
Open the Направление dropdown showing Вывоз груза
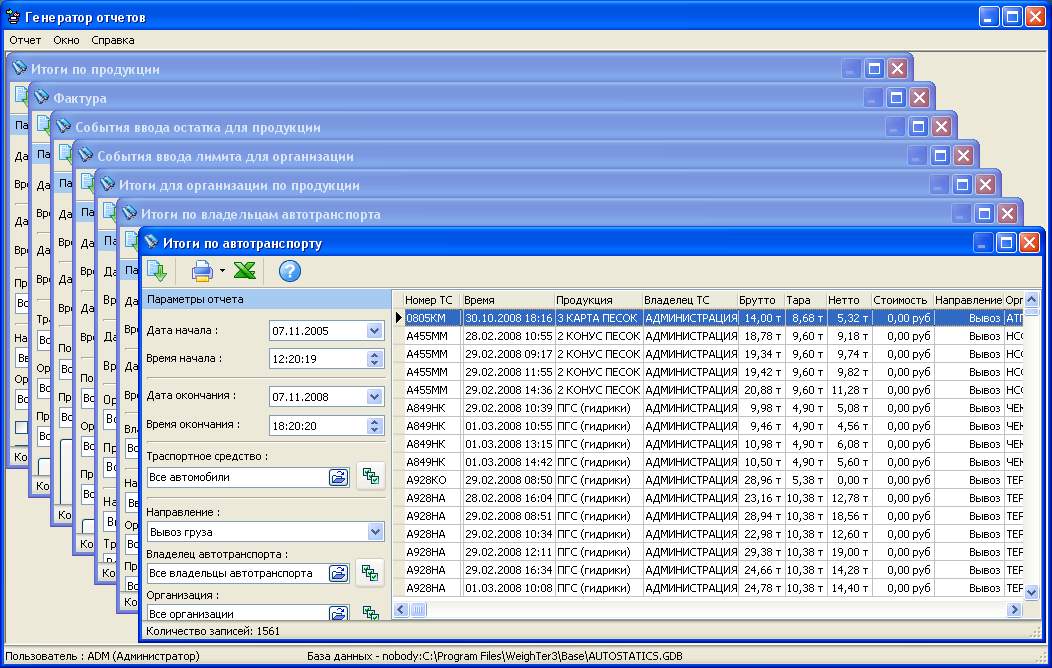click(375, 532)
